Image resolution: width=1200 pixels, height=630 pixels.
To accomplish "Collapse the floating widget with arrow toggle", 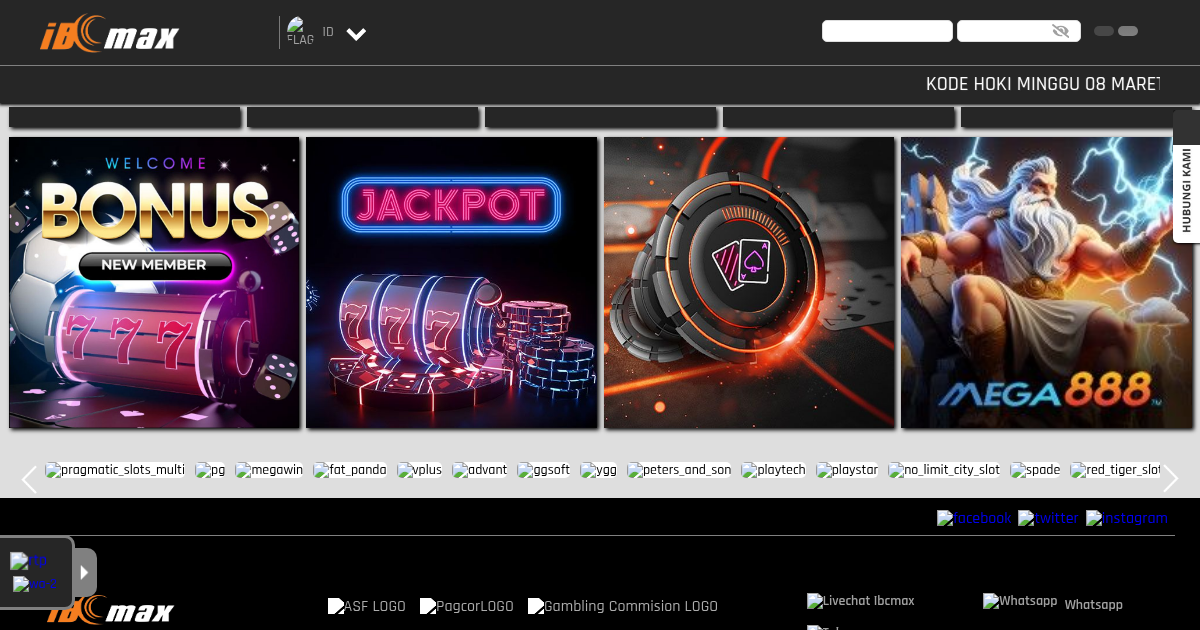I will 85,572.
